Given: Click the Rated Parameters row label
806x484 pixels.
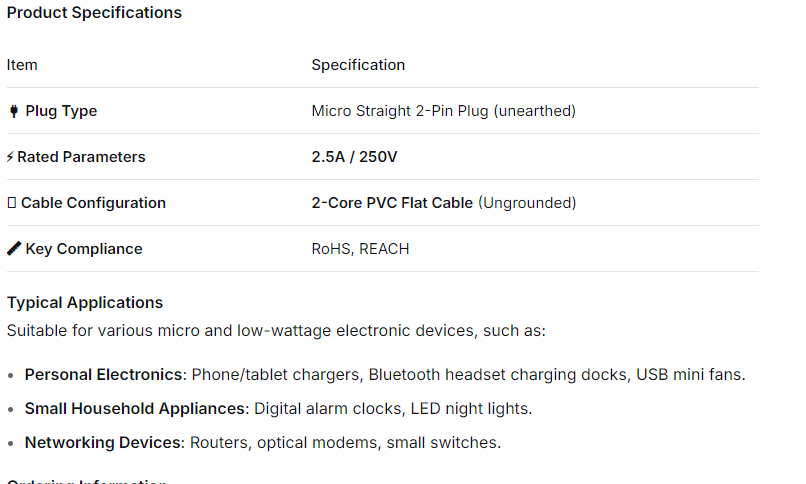Looking at the screenshot, I should coord(81,157).
